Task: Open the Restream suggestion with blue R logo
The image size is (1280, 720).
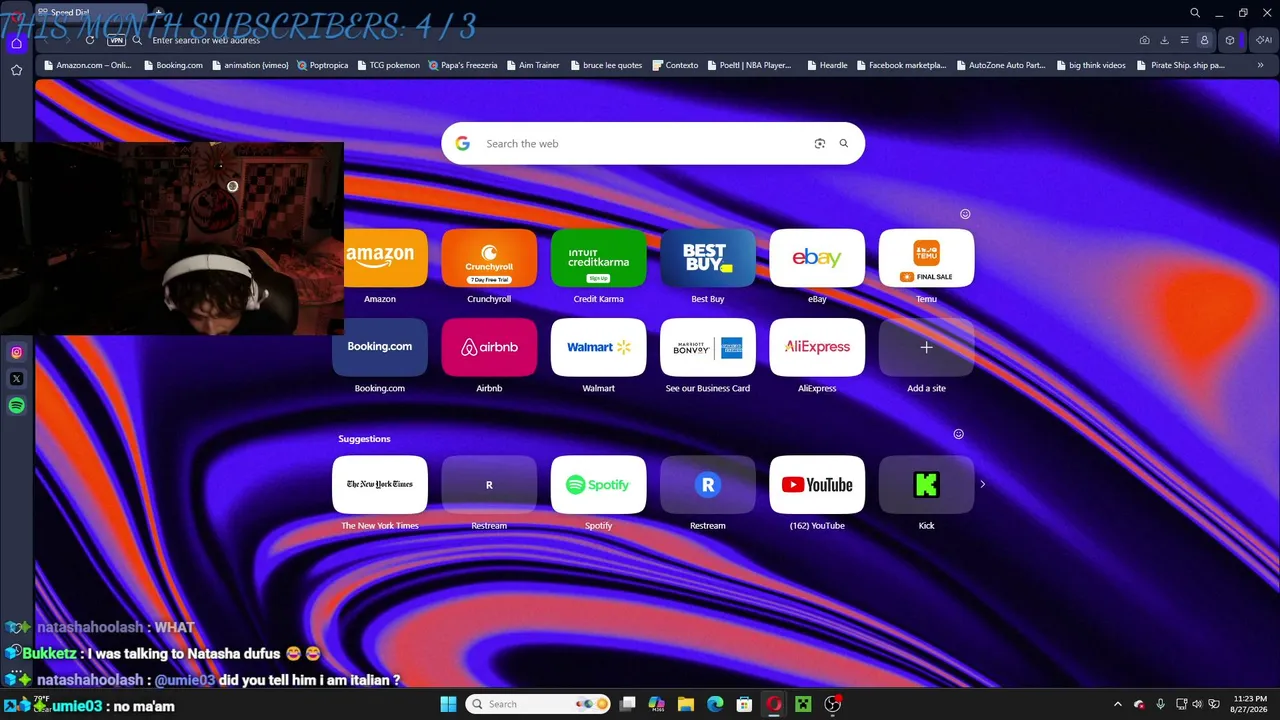Action: point(708,485)
